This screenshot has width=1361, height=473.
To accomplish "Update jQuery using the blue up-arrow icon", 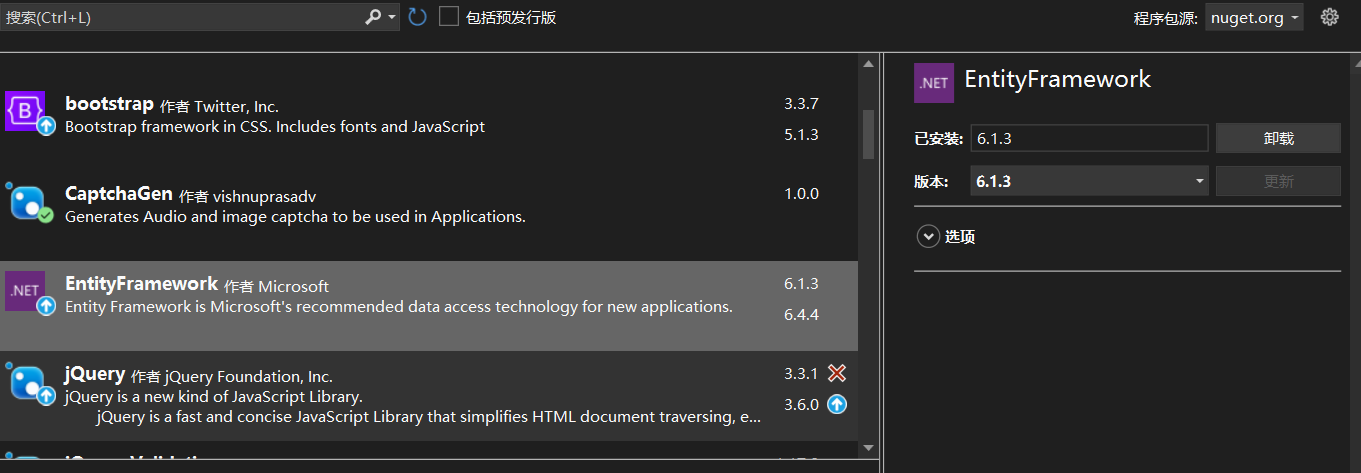I will 837,404.
